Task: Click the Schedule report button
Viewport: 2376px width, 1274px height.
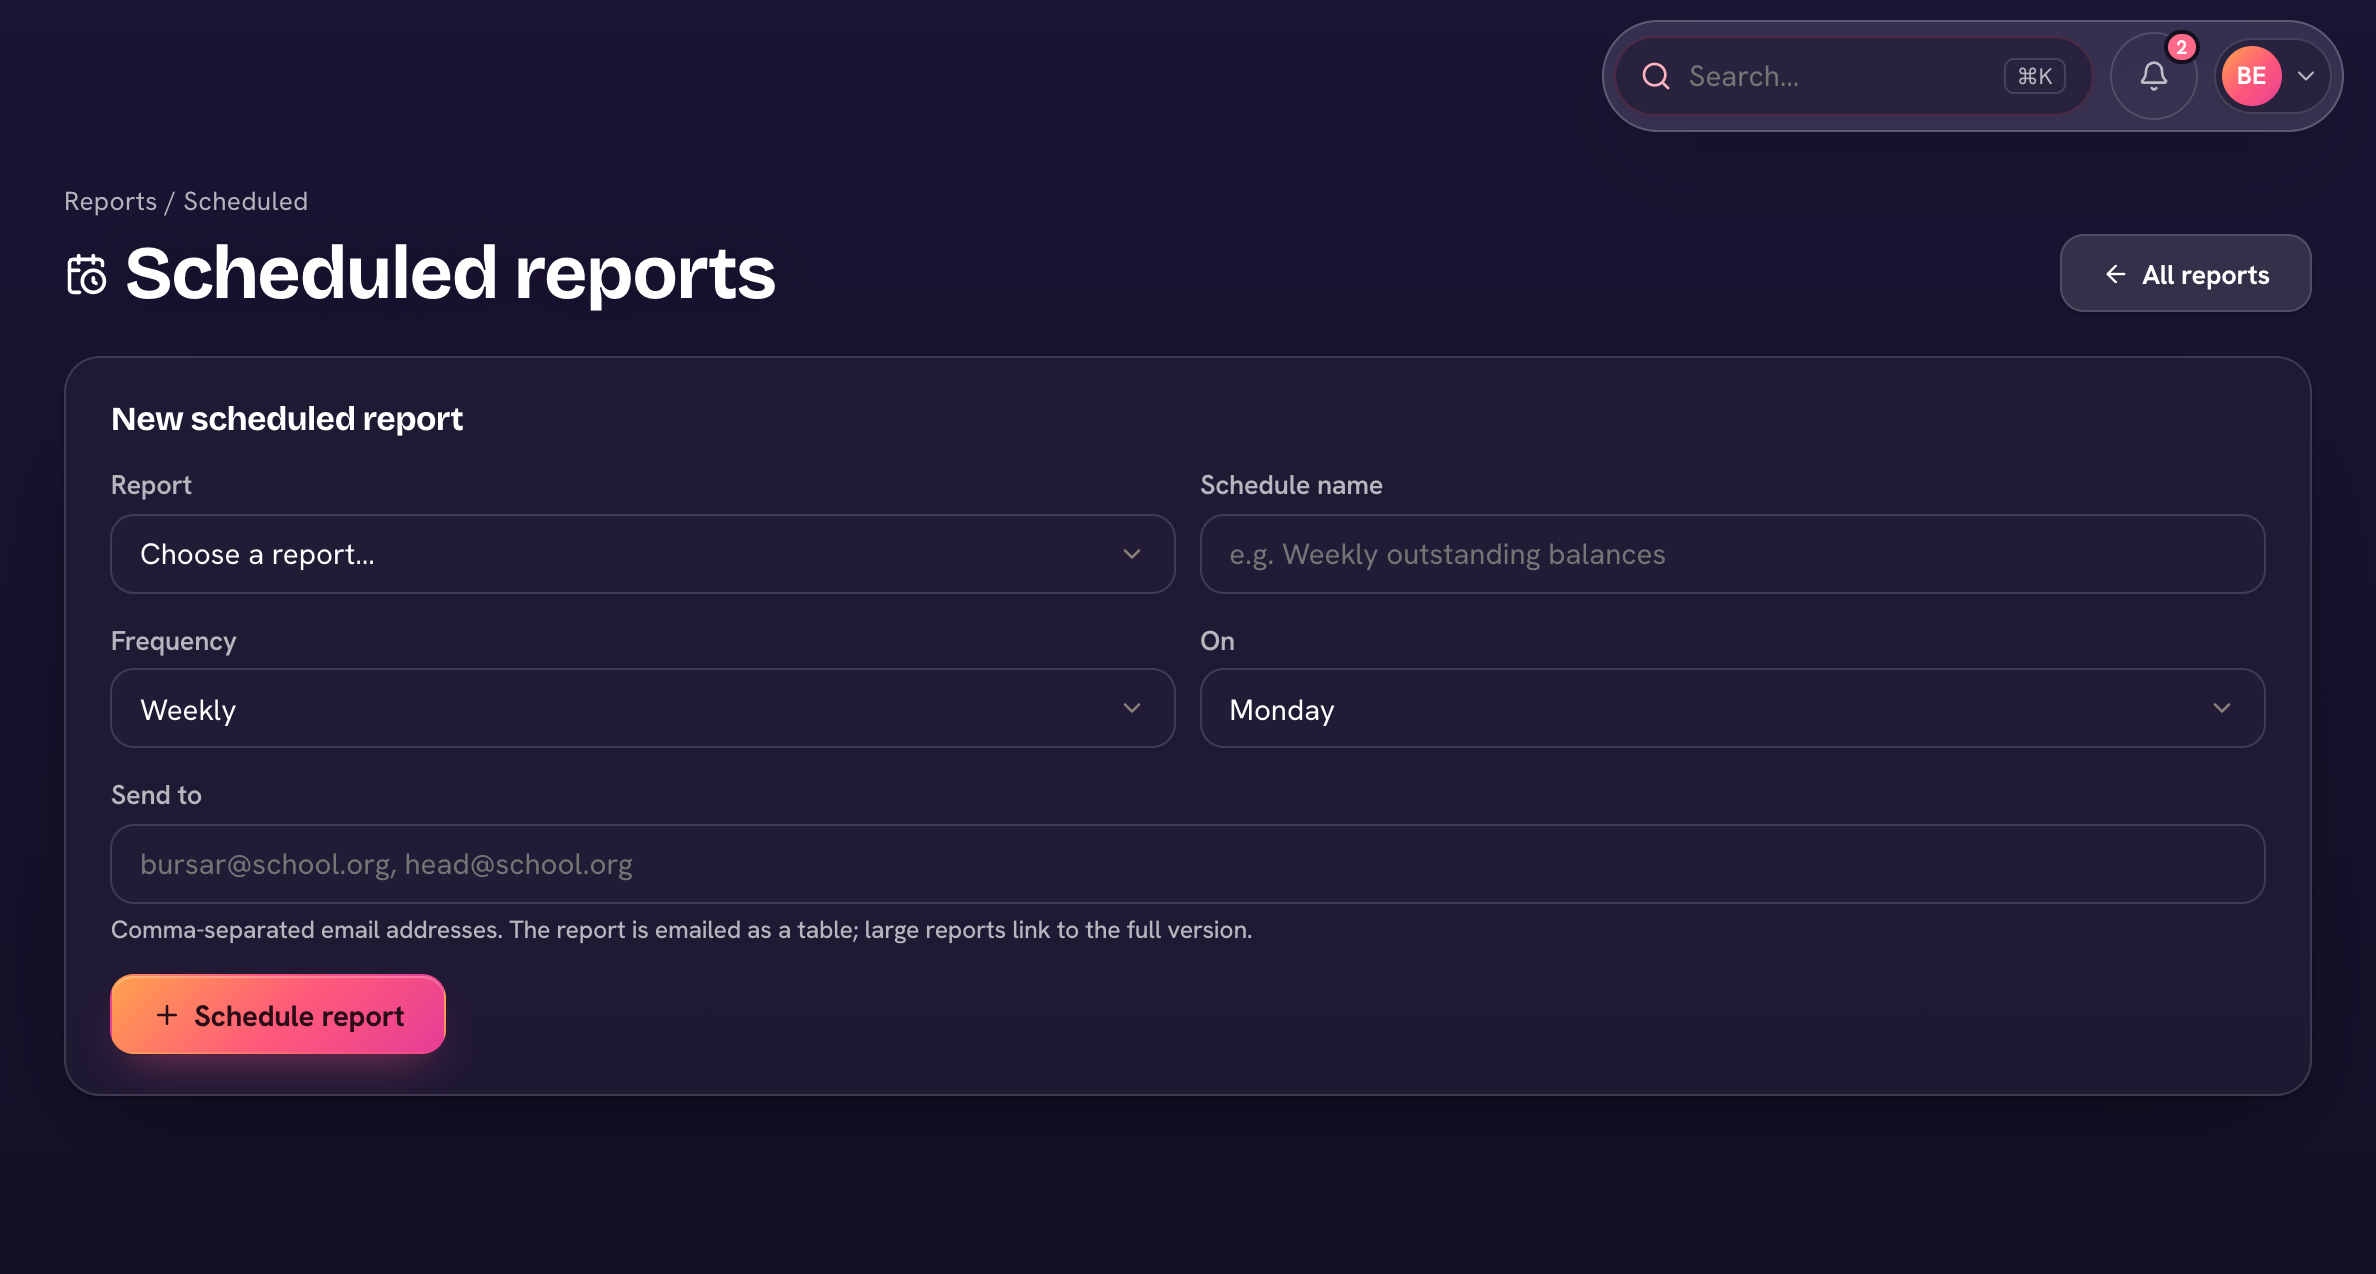Action: pyautogui.click(x=278, y=1014)
